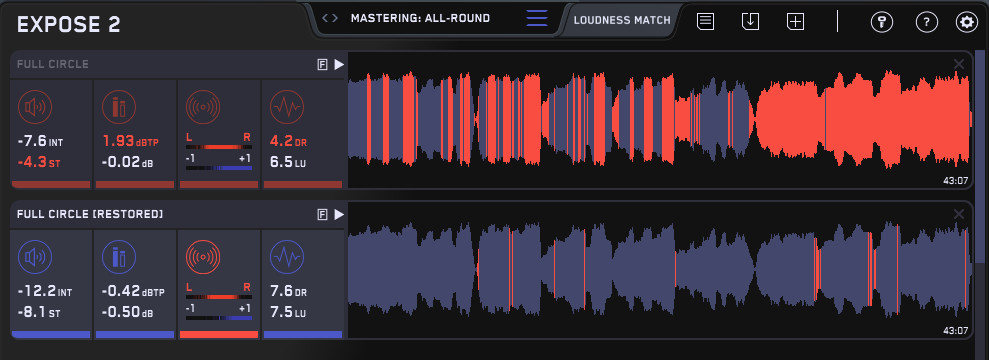
Task: Click the -4.3 ST loudness value
Action: click(38, 162)
